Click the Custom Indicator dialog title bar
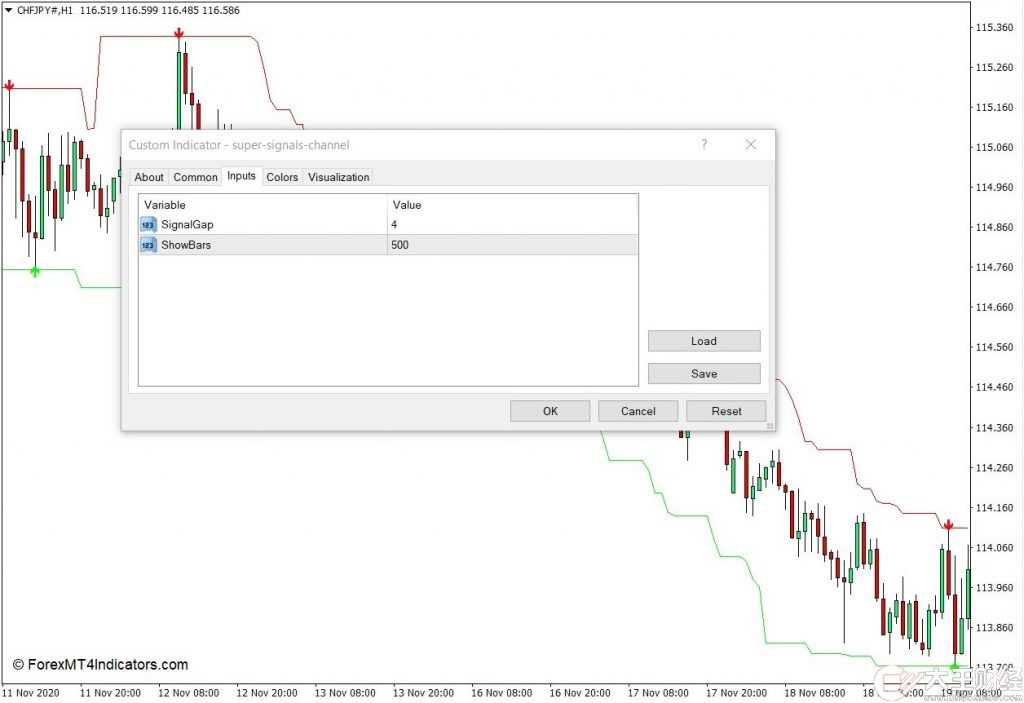Image resolution: width=1024 pixels, height=703 pixels. tap(448, 145)
